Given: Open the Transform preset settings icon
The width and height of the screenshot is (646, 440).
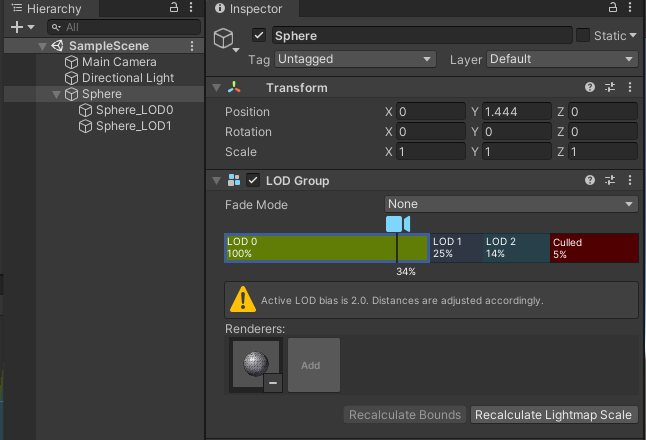Looking at the screenshot, I should pos(610,88).
